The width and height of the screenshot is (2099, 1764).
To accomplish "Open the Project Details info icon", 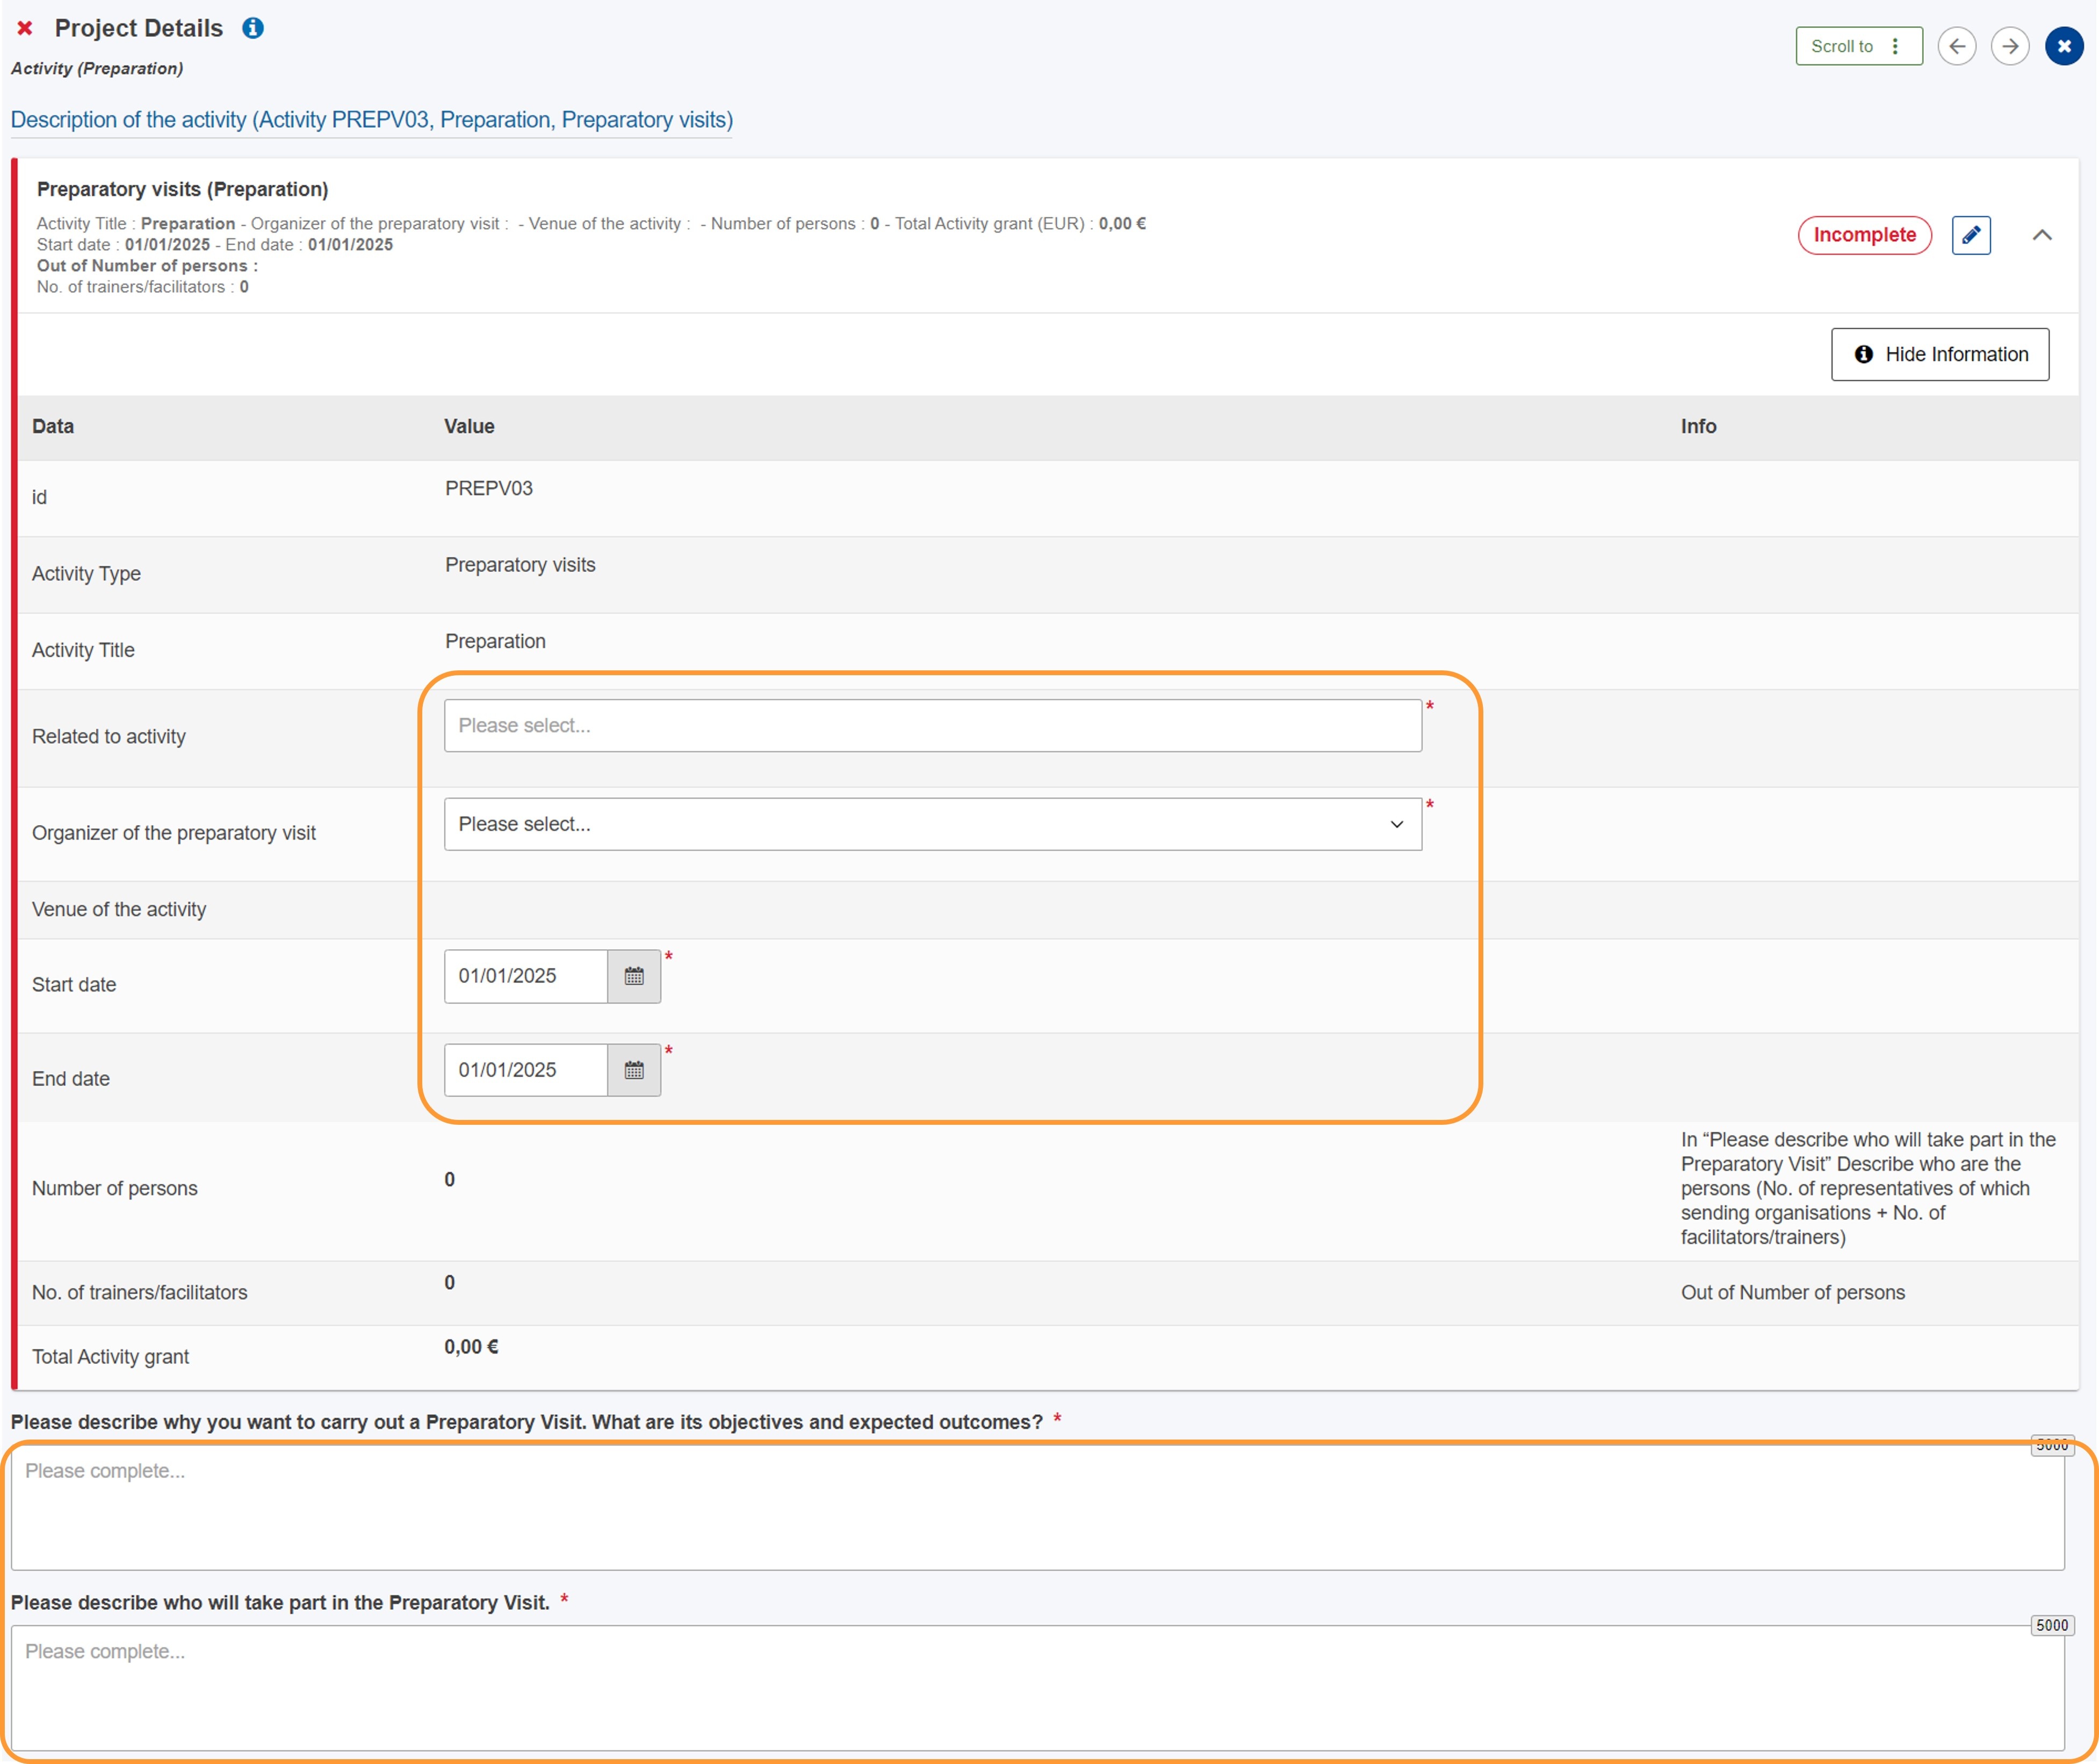I will [x=253, y=28].
